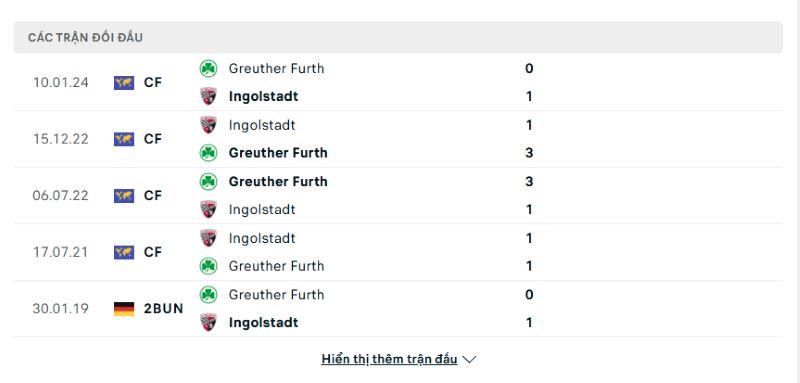Click Ingolstadt crest in 15.12.22 match
800x383 pixels.
208,125
